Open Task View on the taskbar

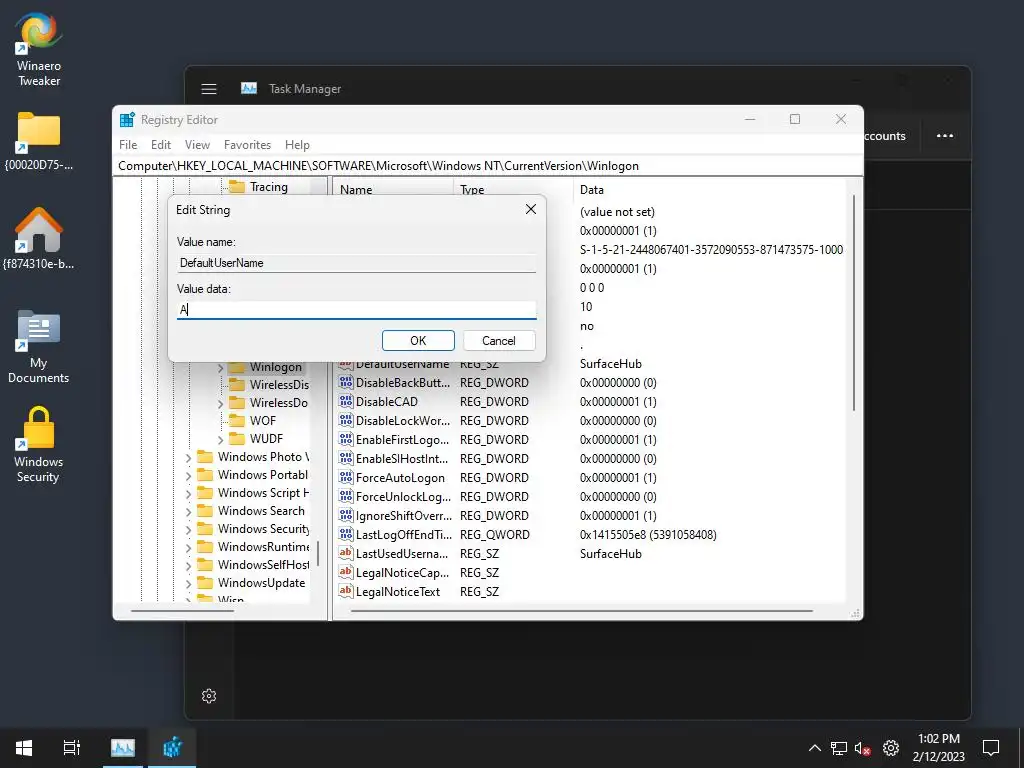(x=72, y=747)
